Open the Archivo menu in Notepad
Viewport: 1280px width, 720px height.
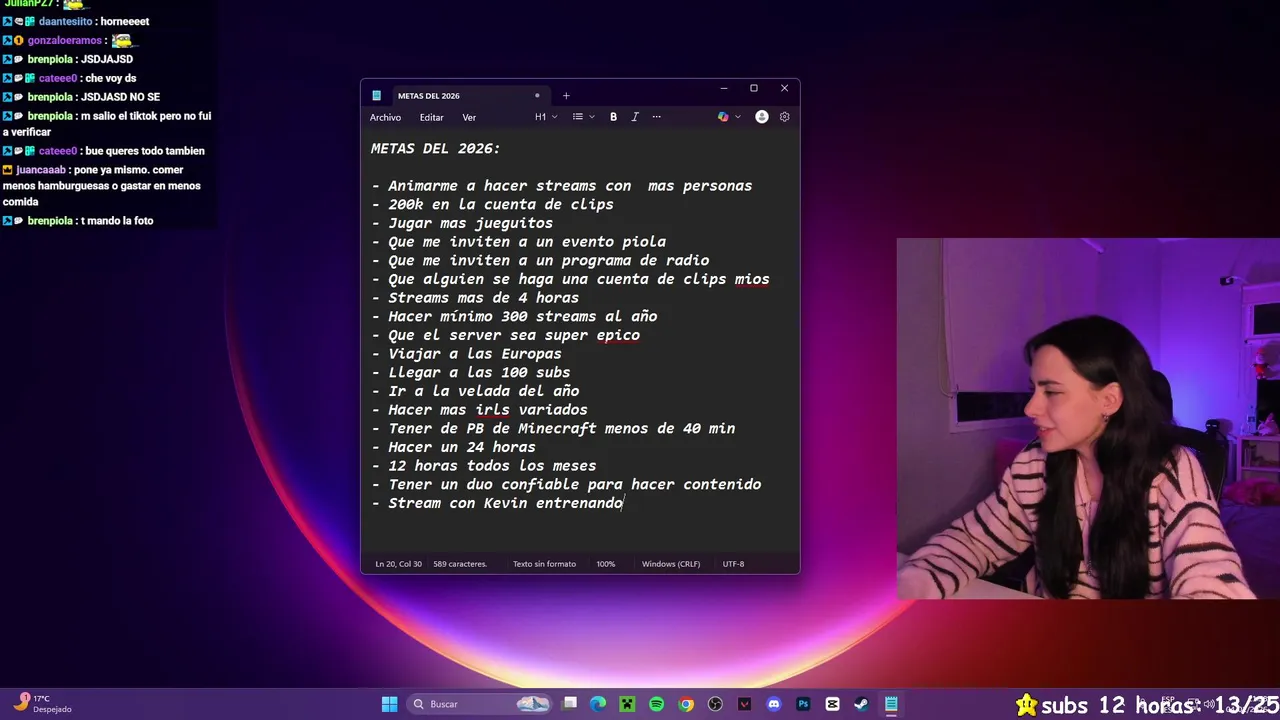point(385,117)
